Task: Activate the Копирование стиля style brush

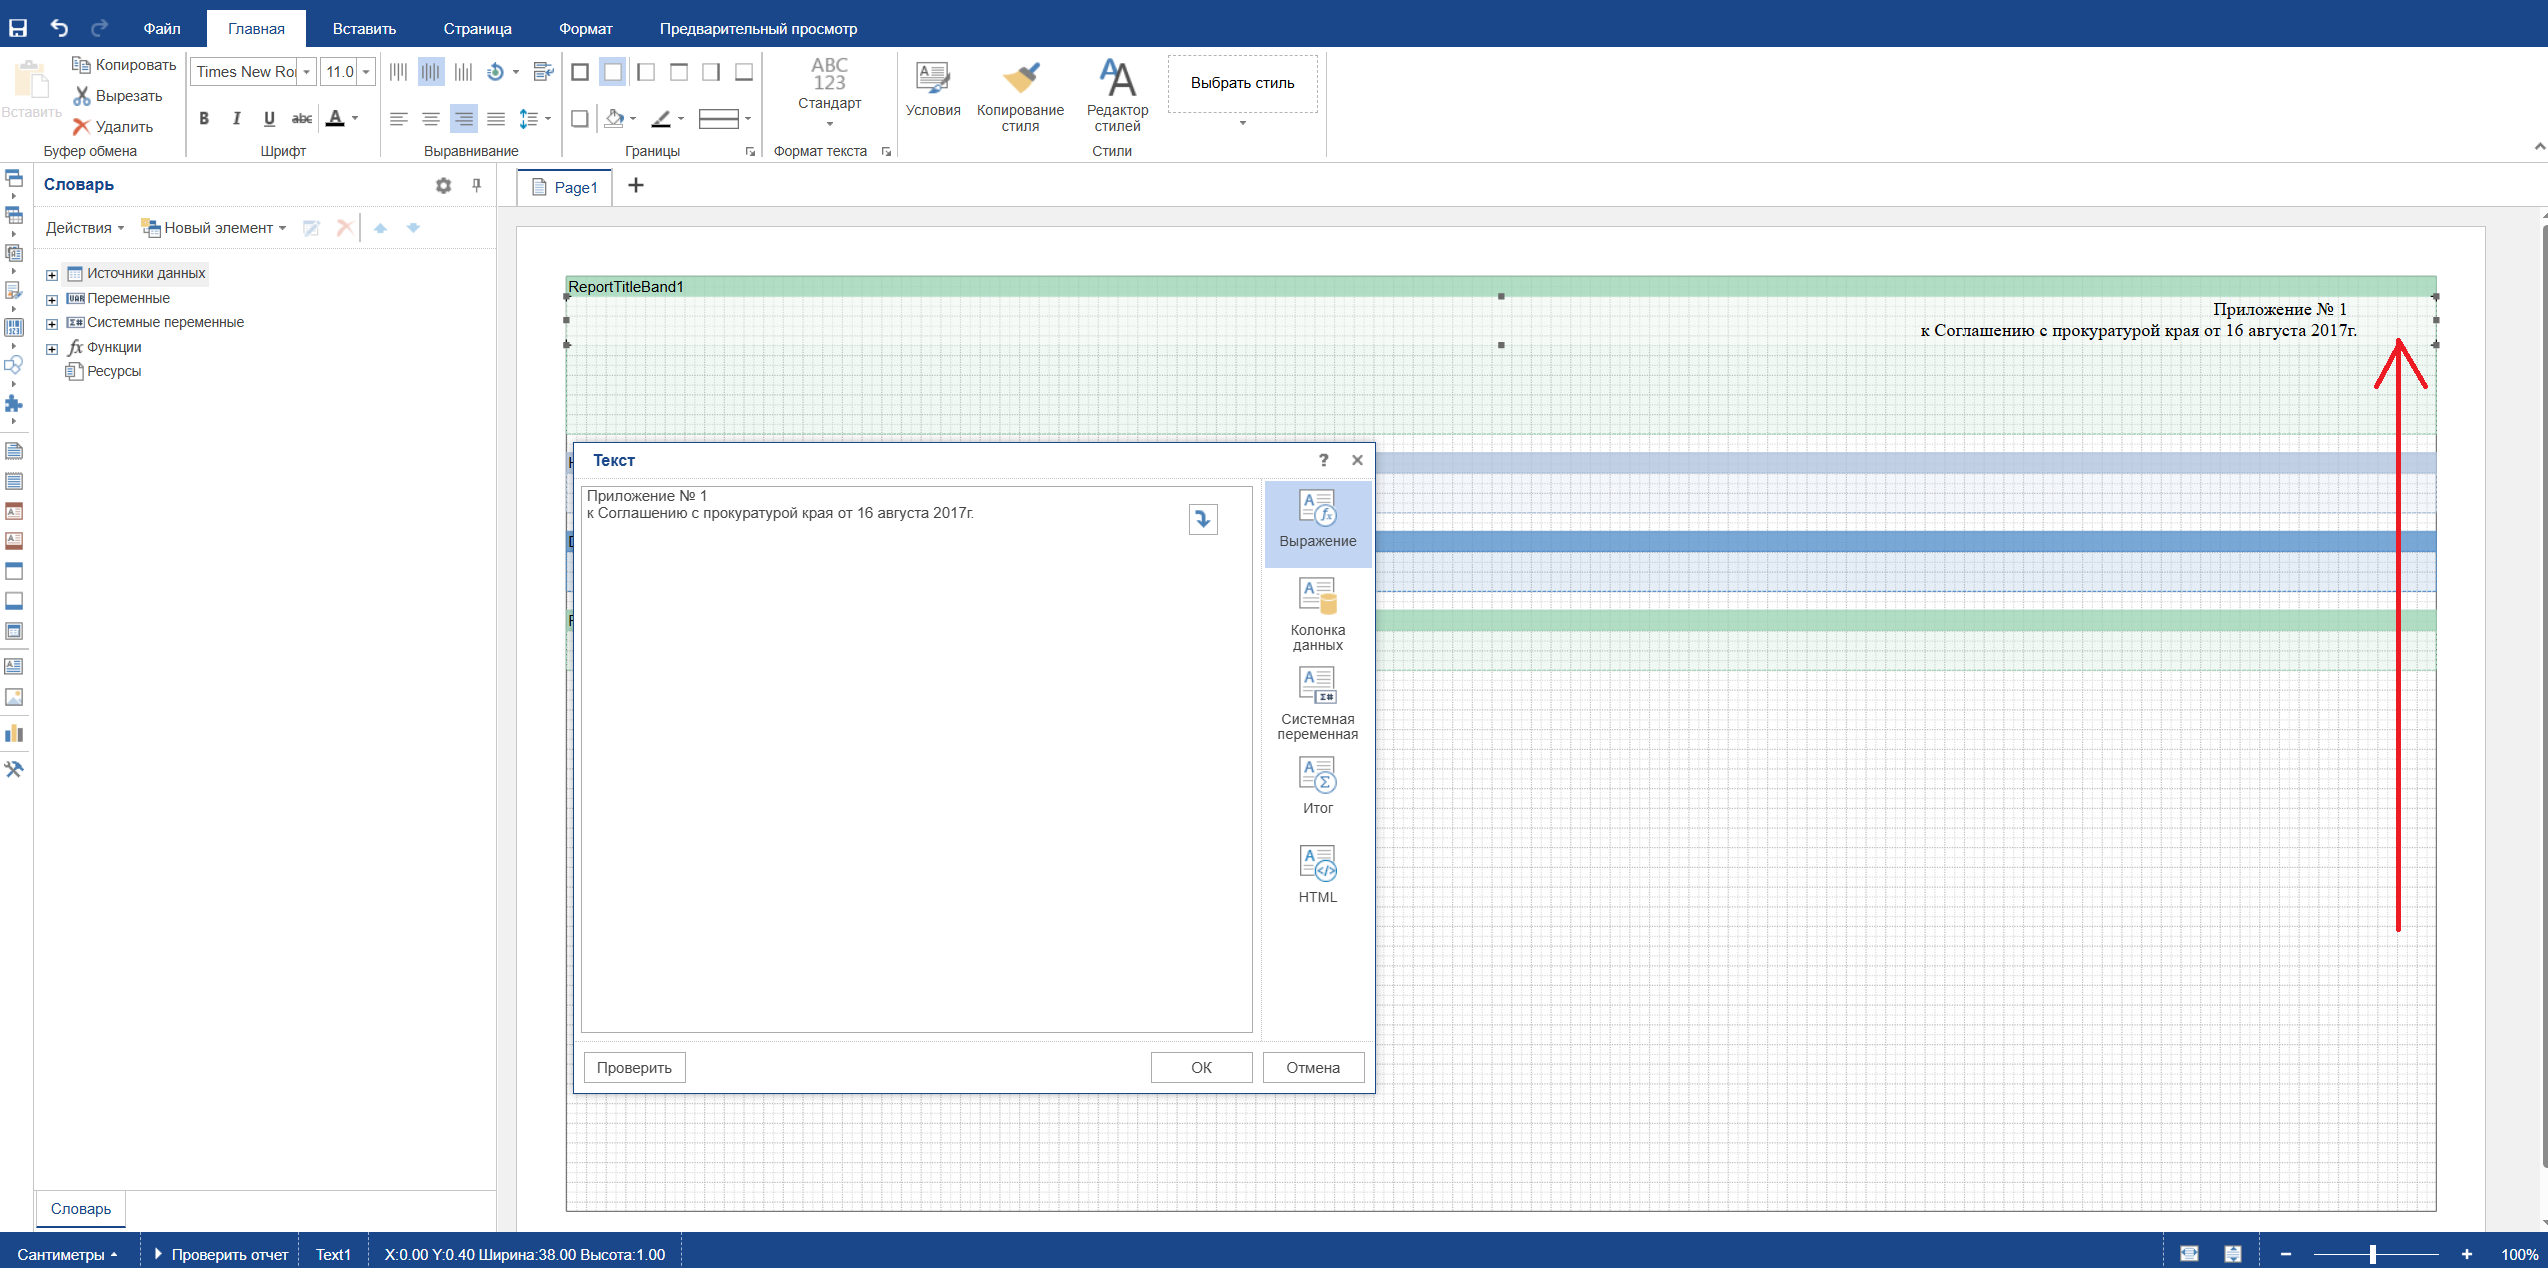Action: click(x=1020, y=95)
